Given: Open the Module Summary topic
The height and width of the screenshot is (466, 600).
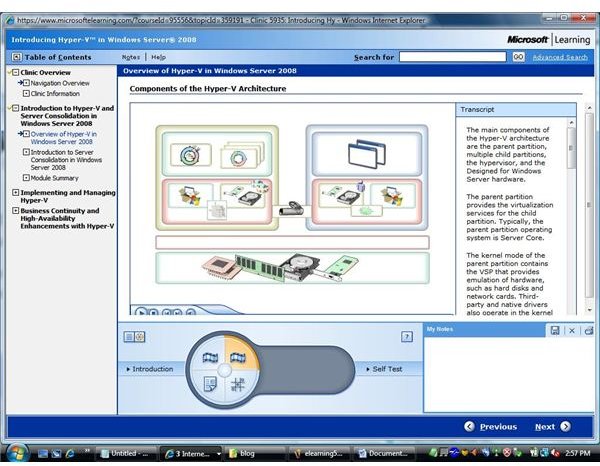Looking at the screenshot, I should coord(54,178).
